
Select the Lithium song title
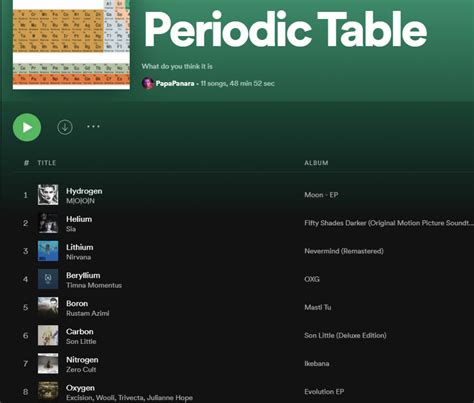click(x=80, y=247)
